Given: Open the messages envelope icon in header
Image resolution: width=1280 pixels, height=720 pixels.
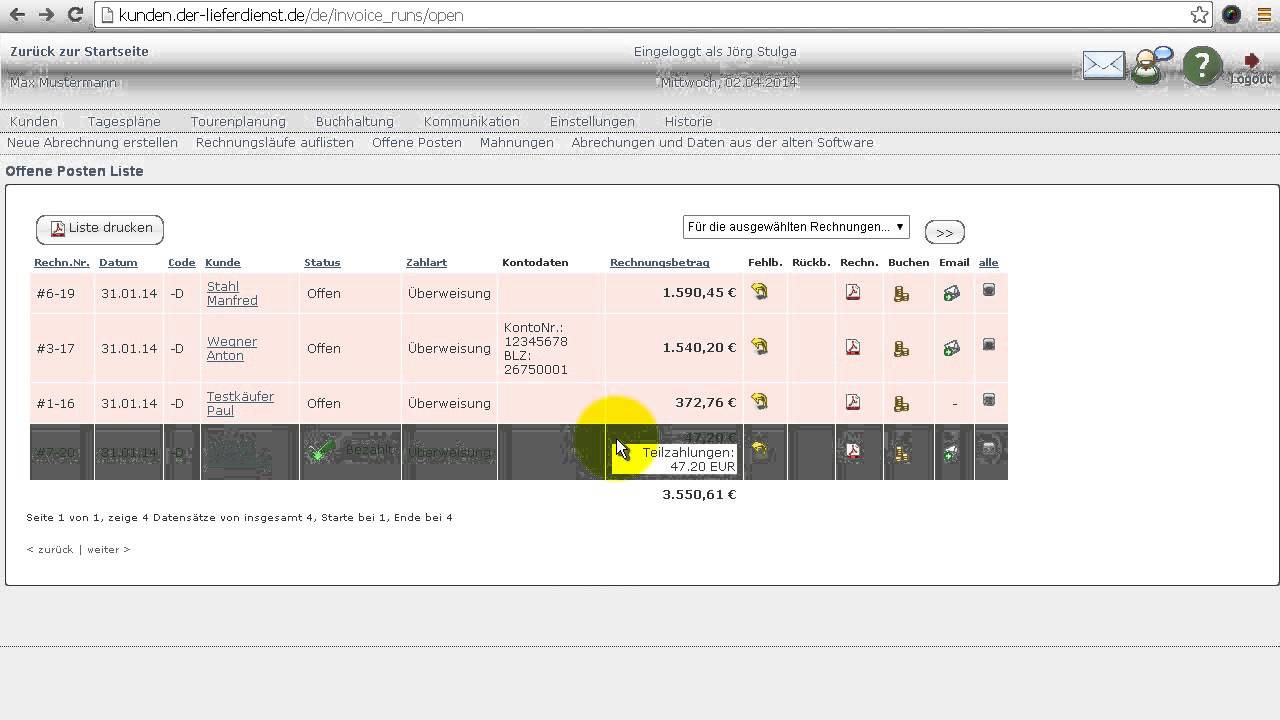Looking at the screenshot, I should tap(1104, 66).
